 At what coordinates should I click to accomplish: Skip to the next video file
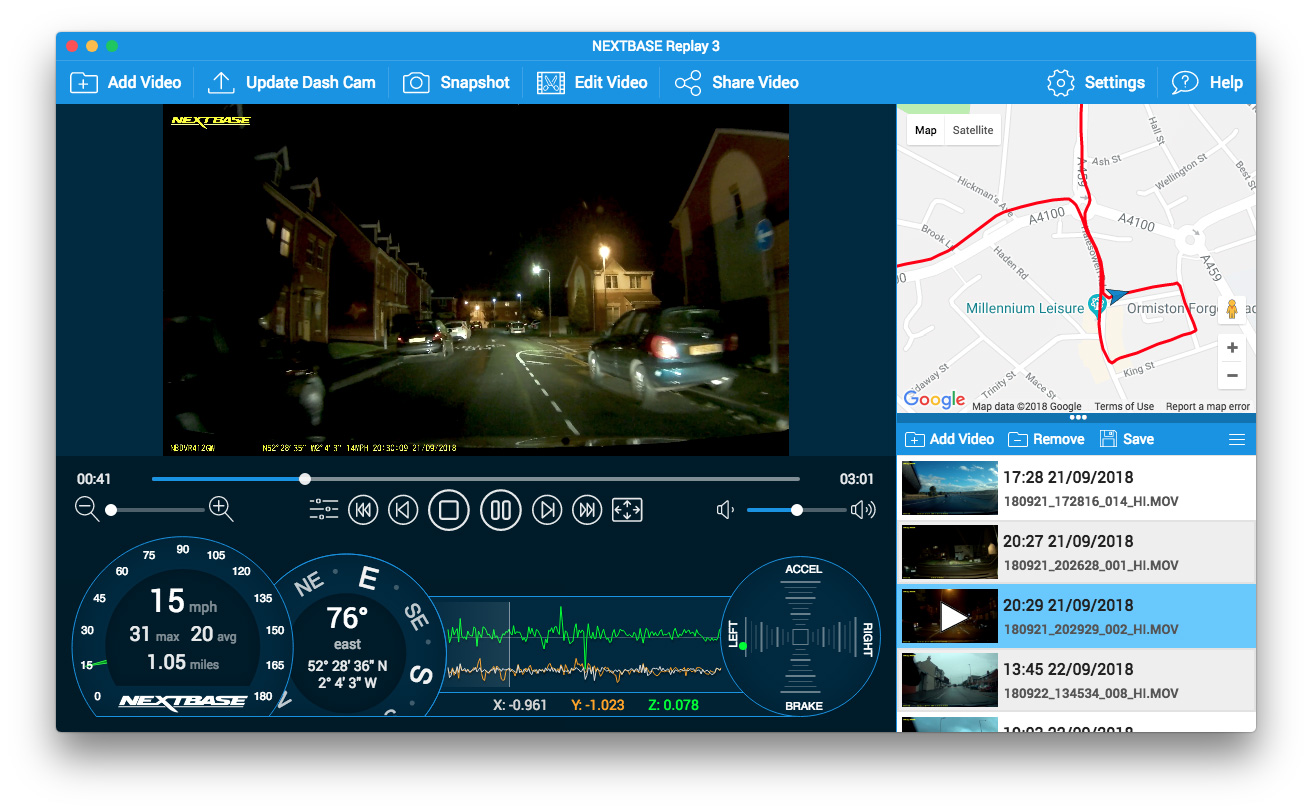(587, 510)
